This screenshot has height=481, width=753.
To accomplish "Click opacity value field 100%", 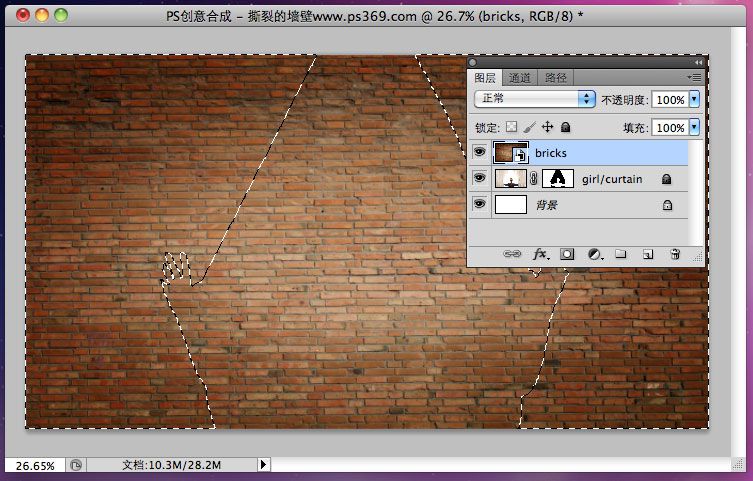I will (x=670, y=100).
